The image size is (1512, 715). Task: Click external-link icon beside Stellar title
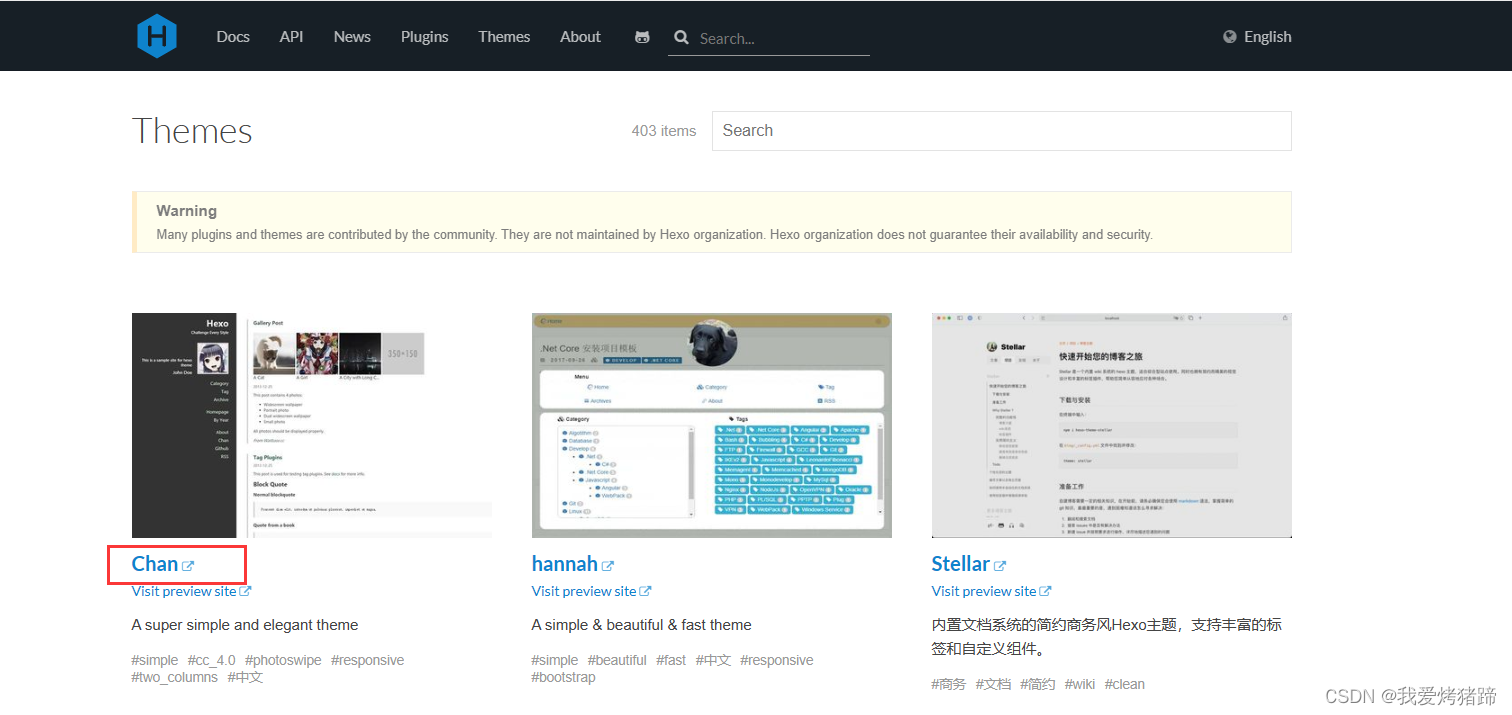click(1000, 566)
